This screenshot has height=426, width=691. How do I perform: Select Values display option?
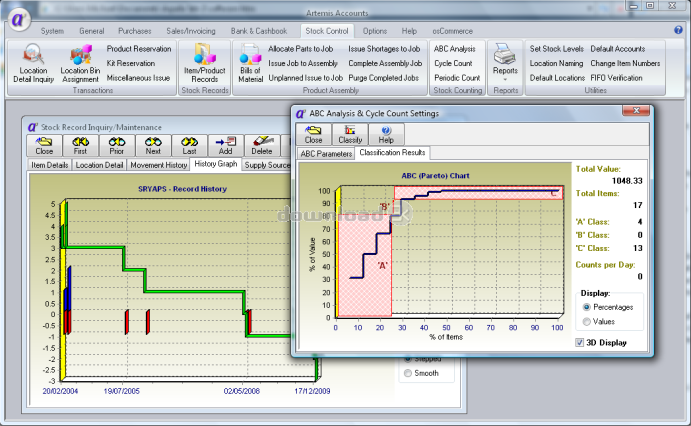(x=599, y=322)
